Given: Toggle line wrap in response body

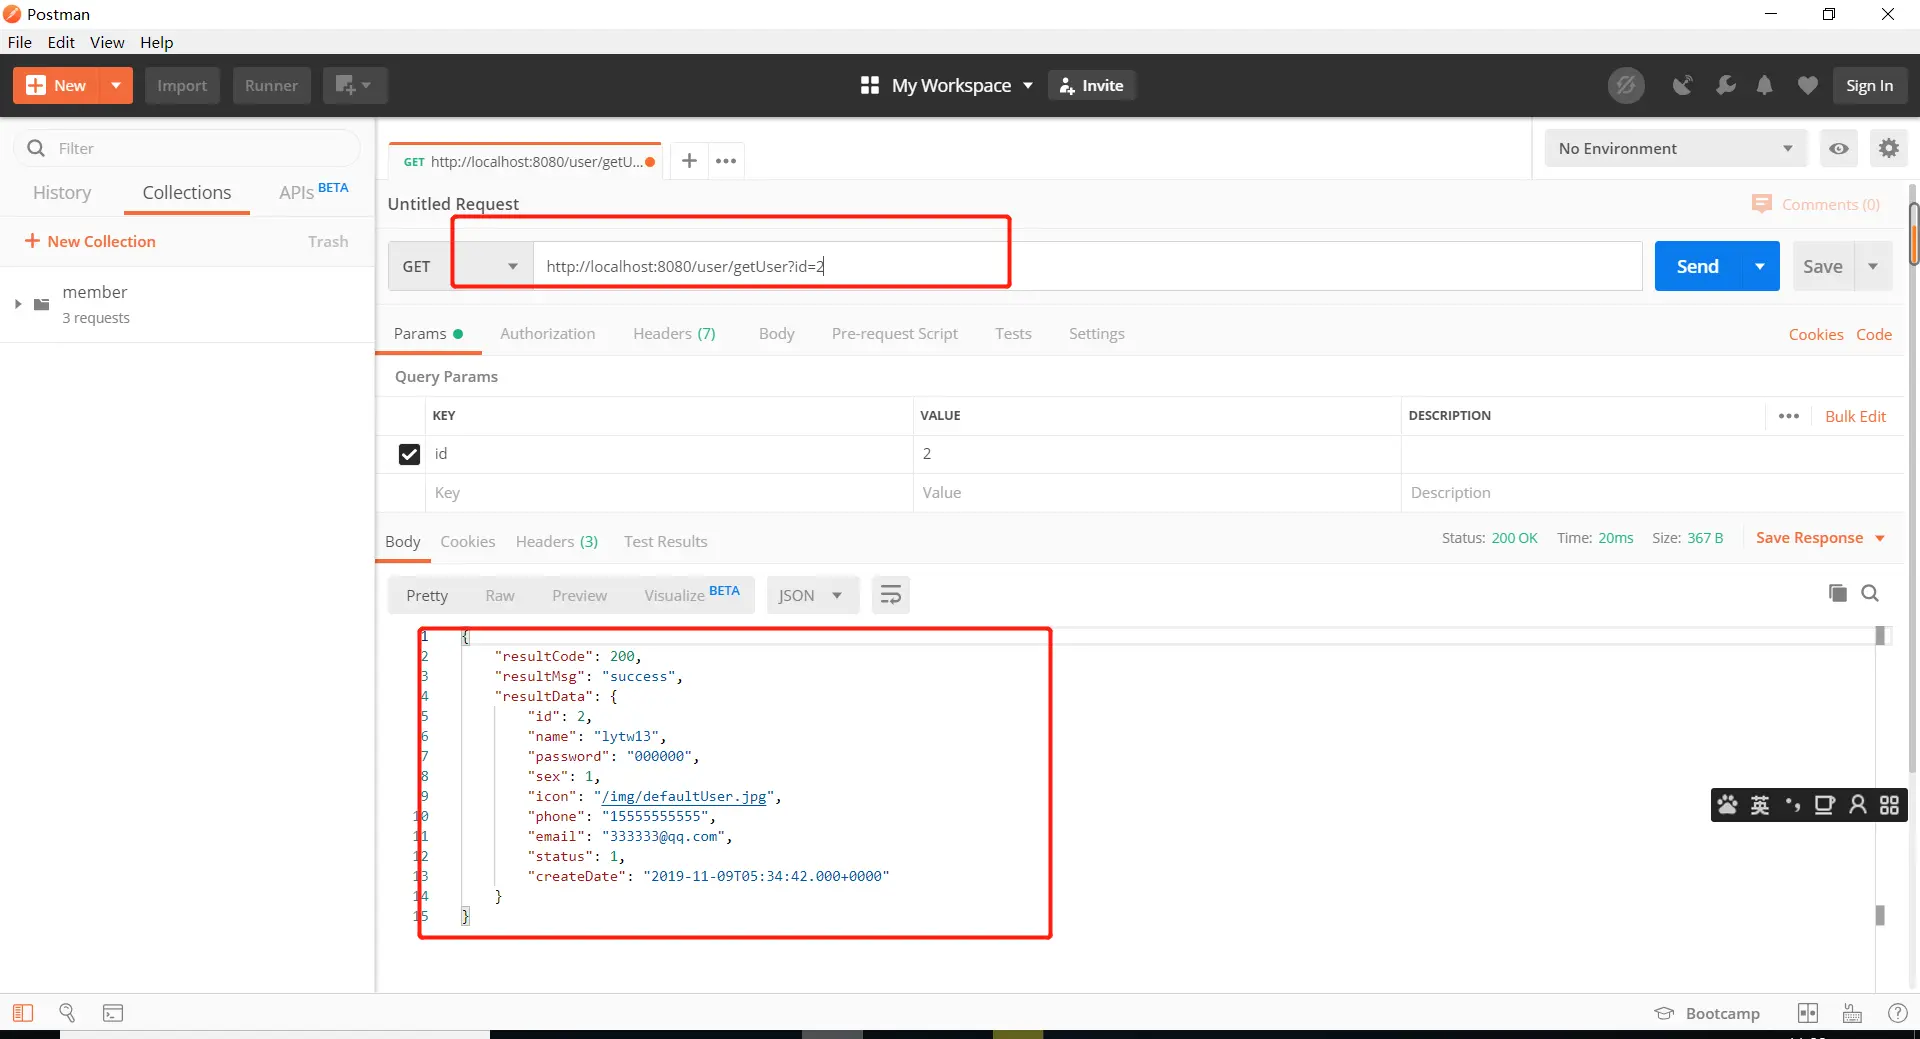Looking at the screenshot, I should coord(890,596).
